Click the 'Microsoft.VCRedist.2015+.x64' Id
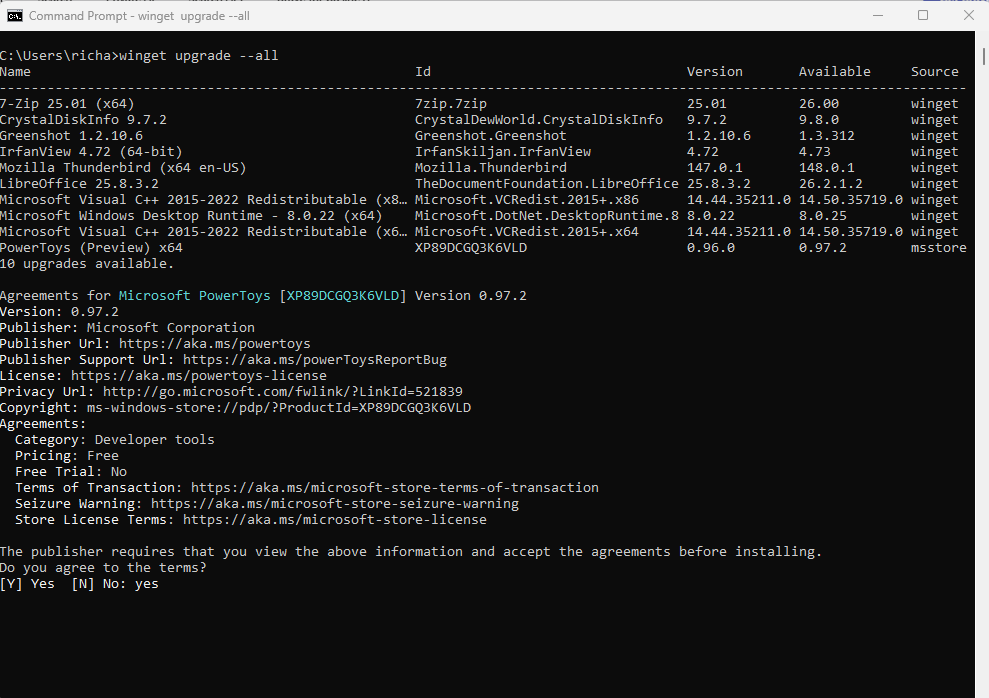This screenshot has width=989, height=698. pos(527,232)
